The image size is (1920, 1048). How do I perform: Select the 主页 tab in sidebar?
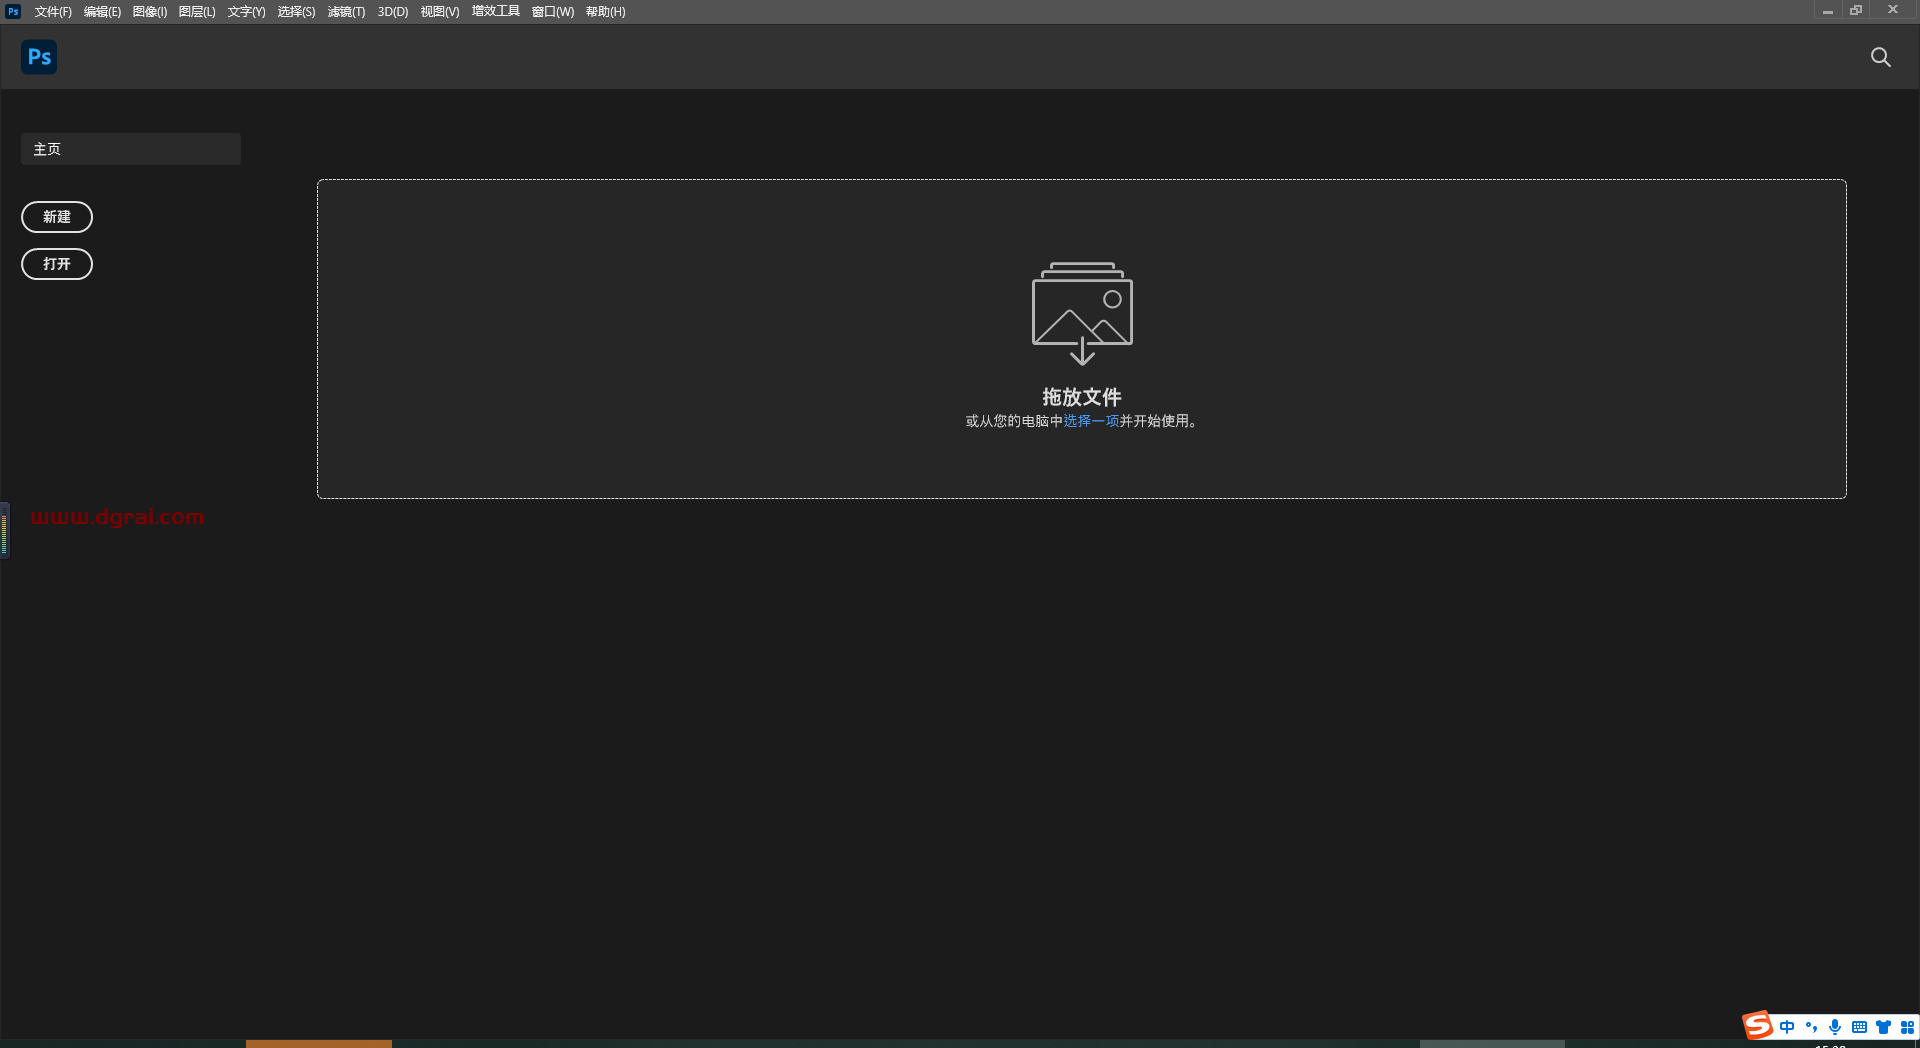130,149
